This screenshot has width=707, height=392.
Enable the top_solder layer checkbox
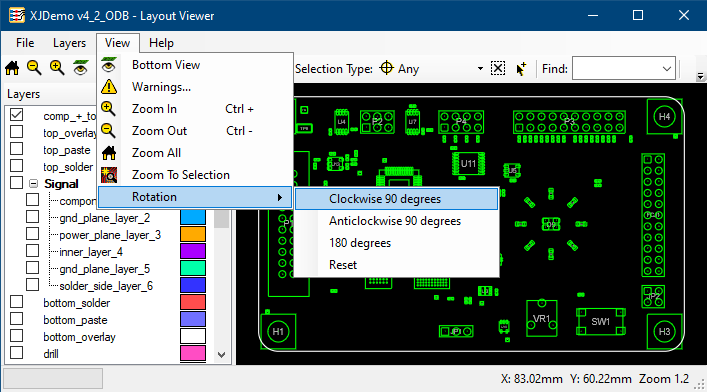point(17,166)
